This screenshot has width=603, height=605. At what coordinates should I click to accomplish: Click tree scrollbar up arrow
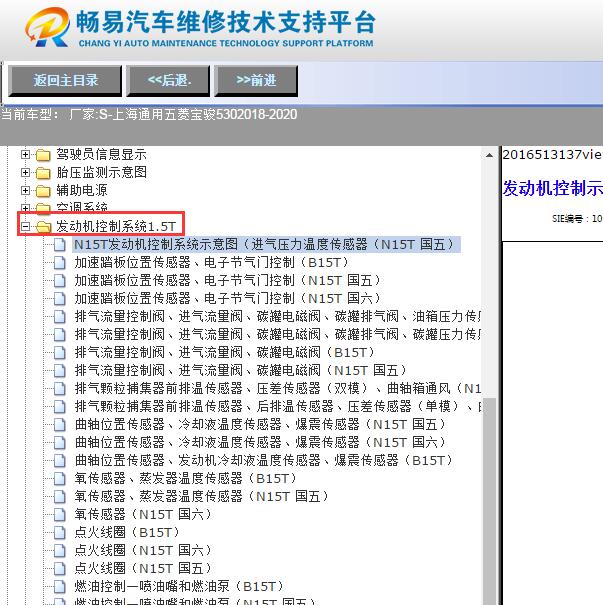point(489,155)
